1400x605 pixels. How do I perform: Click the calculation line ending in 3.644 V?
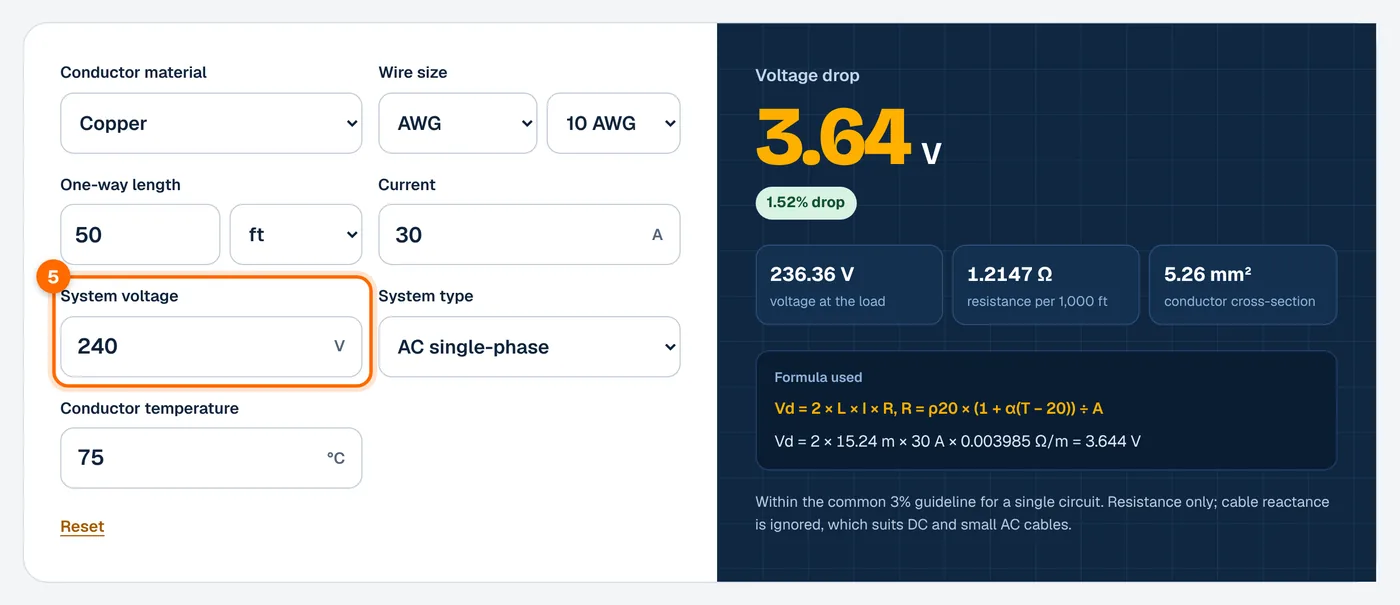(x=958, y=441)
